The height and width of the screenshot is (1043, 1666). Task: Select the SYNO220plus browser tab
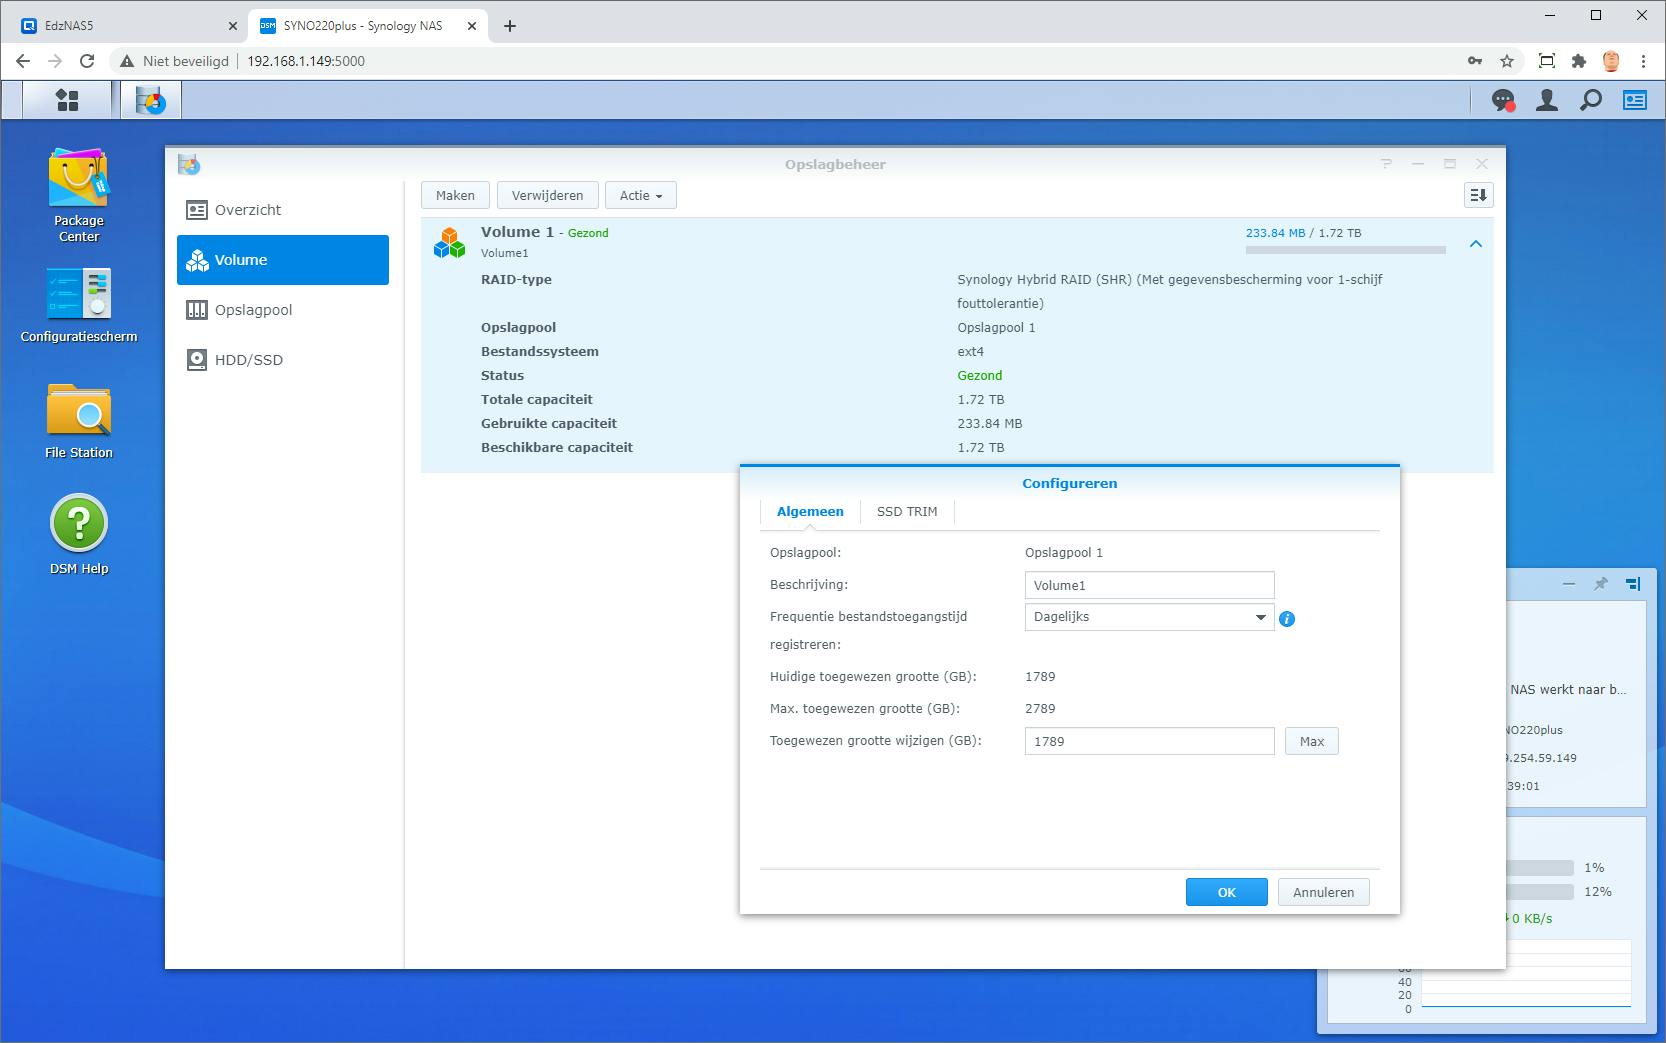pyautogui.click(x=365, y=26)
